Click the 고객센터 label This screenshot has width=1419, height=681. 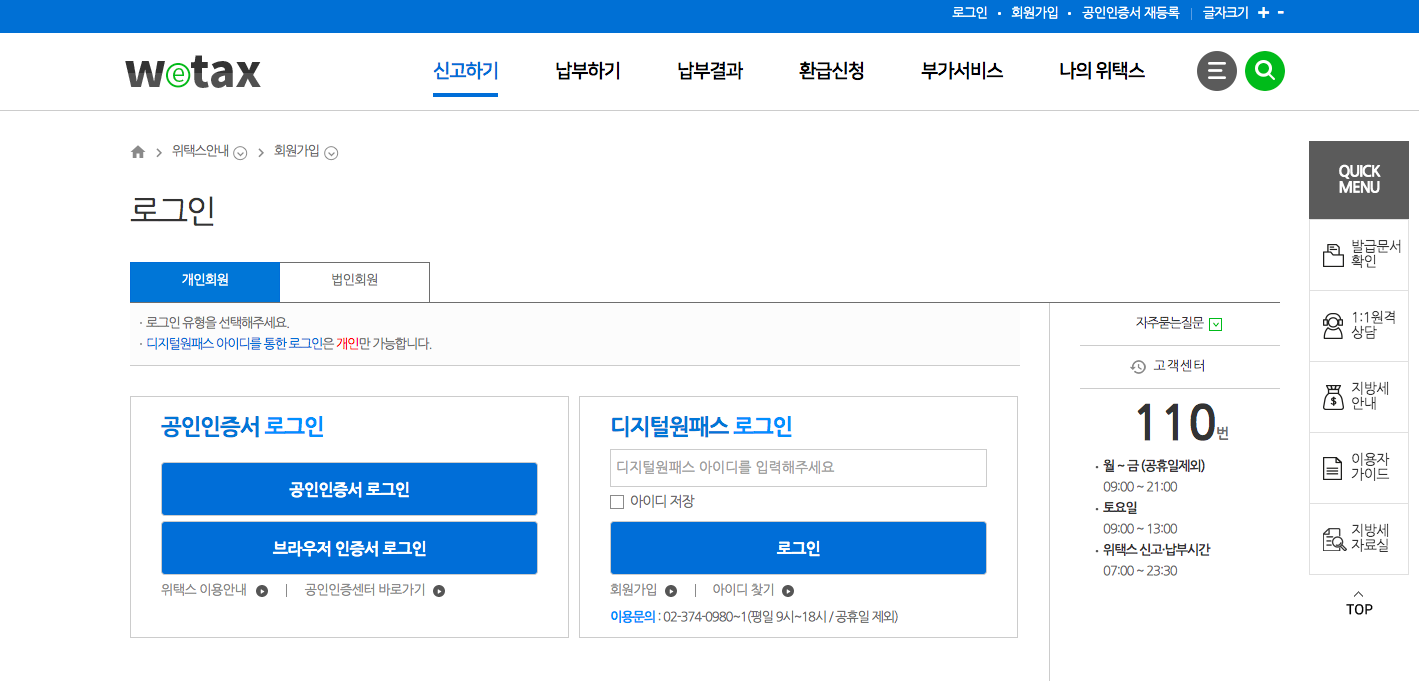coord(1179,366)
